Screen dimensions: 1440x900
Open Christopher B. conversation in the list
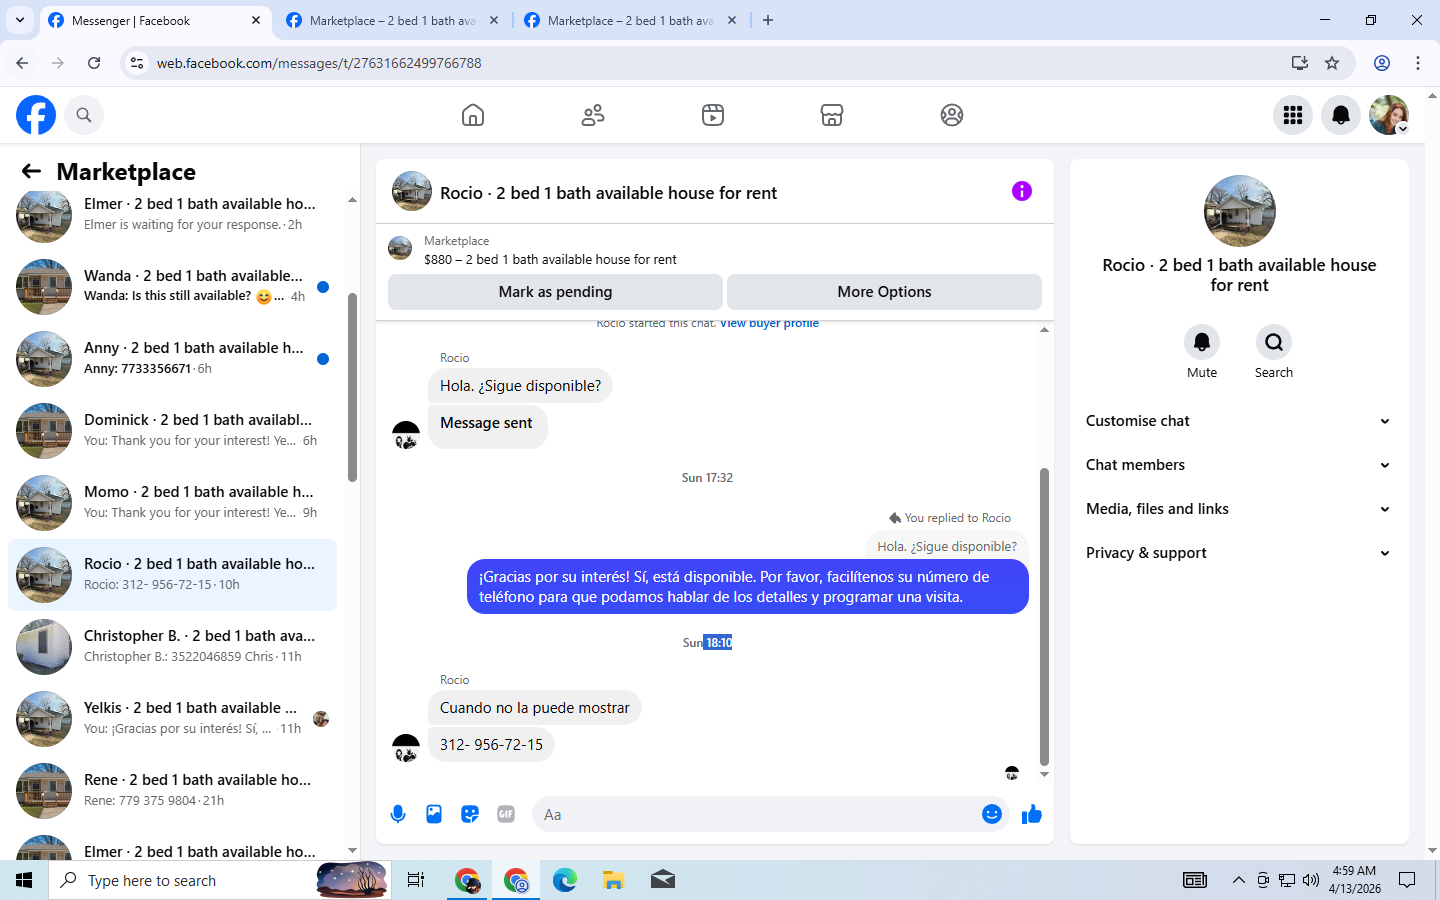[x=172, y=647]
